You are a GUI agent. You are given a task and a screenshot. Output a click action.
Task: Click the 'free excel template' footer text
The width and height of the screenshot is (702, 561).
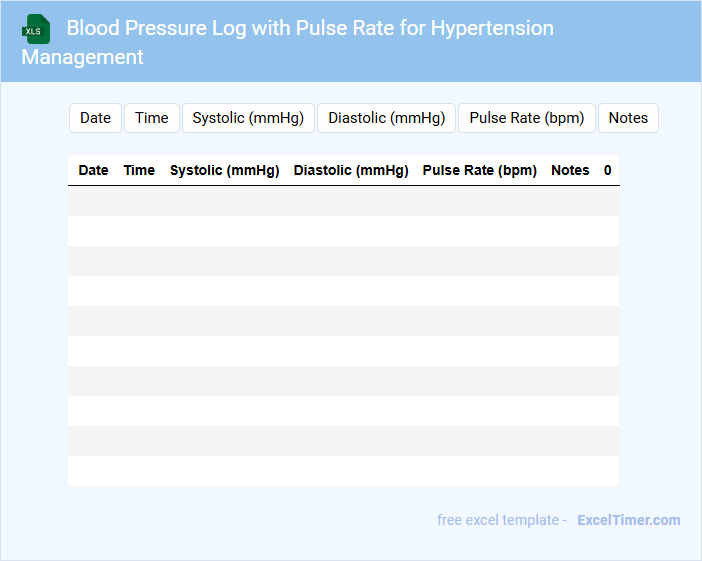tap(498, 520)
